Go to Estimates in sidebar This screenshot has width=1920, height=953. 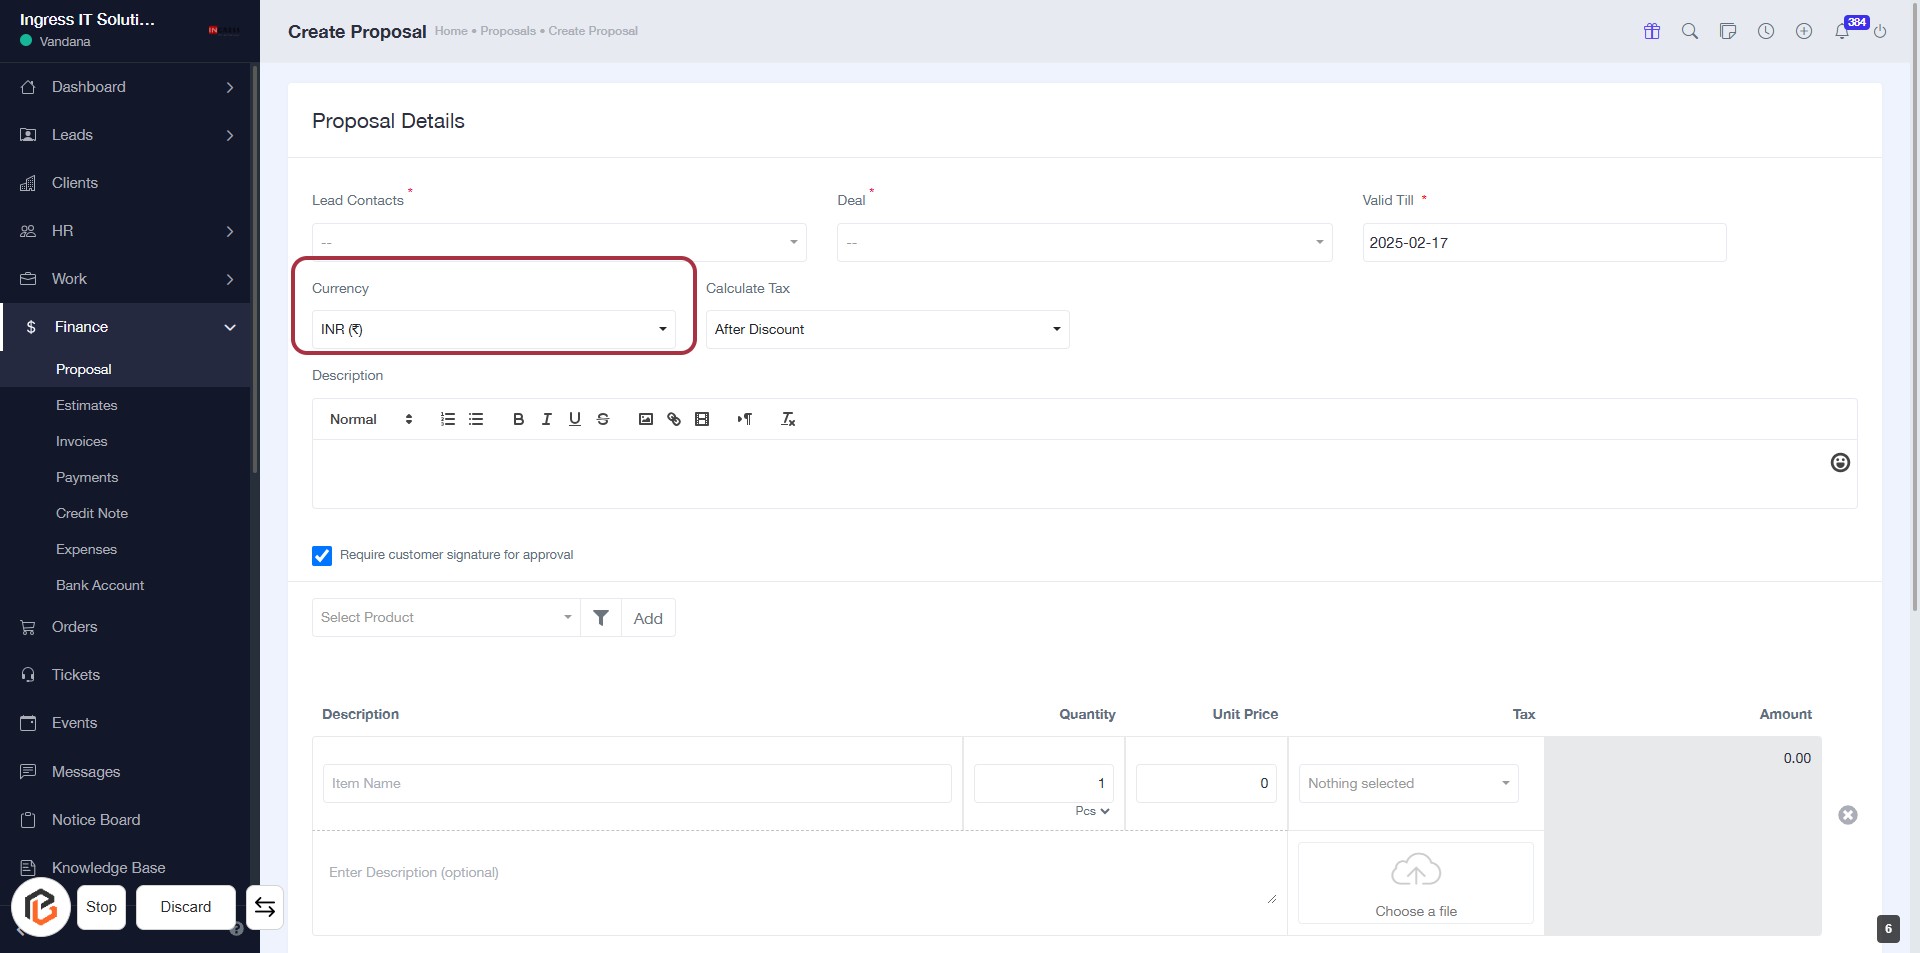86,405
